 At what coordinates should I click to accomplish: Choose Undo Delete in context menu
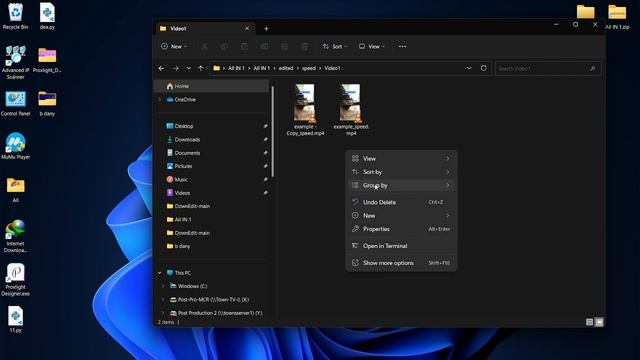[x=401, y=202]
